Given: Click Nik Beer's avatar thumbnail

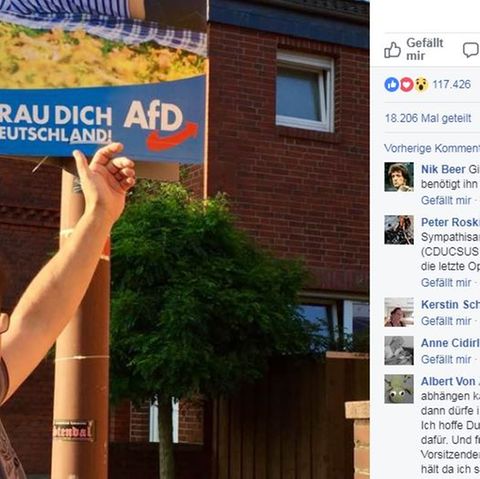Looking at the screenshot, I should (x=399, y=177).
